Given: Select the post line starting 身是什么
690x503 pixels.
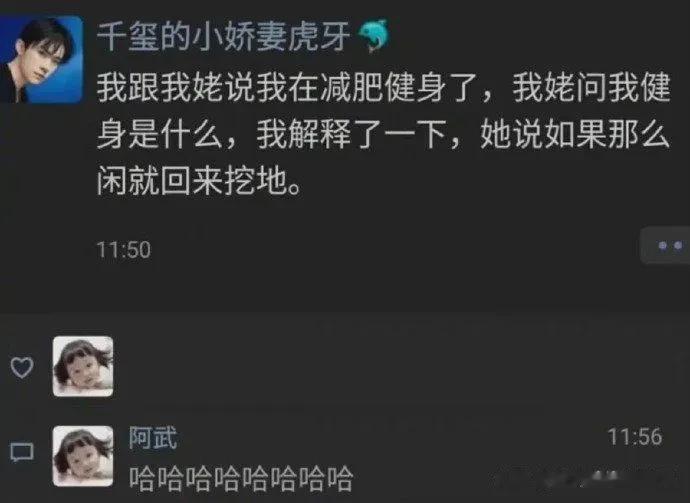Looking at the screenshot, I should 383,134.
